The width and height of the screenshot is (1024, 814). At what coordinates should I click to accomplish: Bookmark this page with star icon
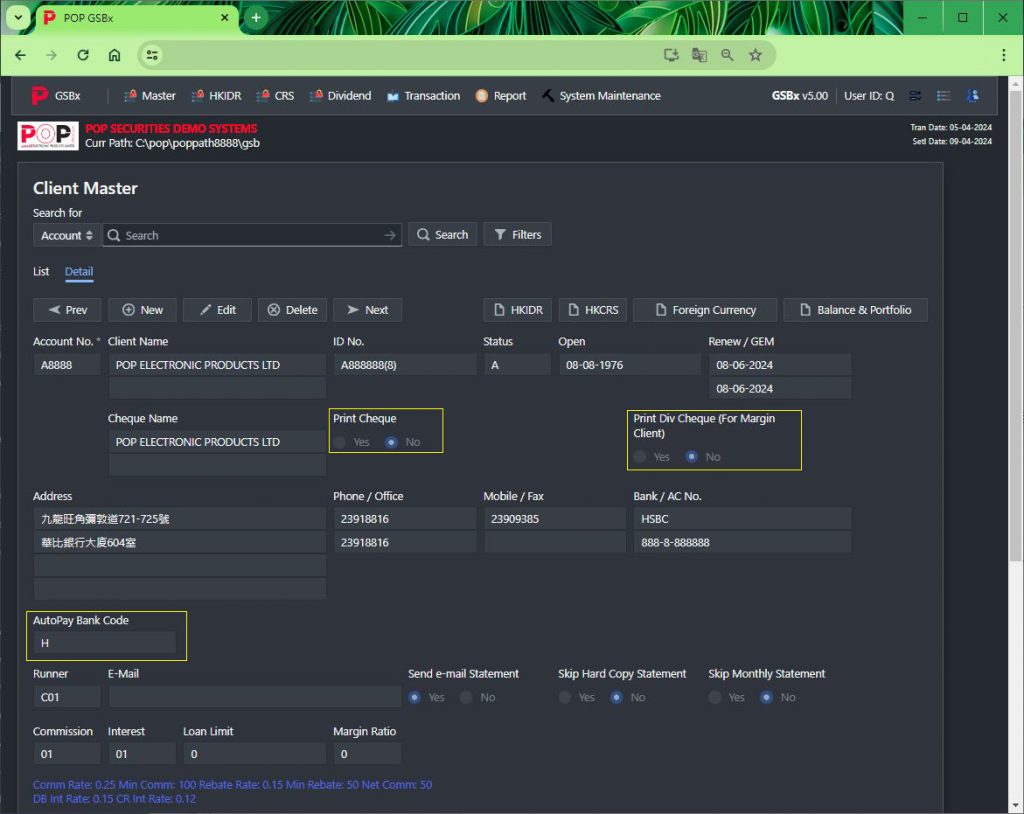pyautogui.click(x=755, y=55)
